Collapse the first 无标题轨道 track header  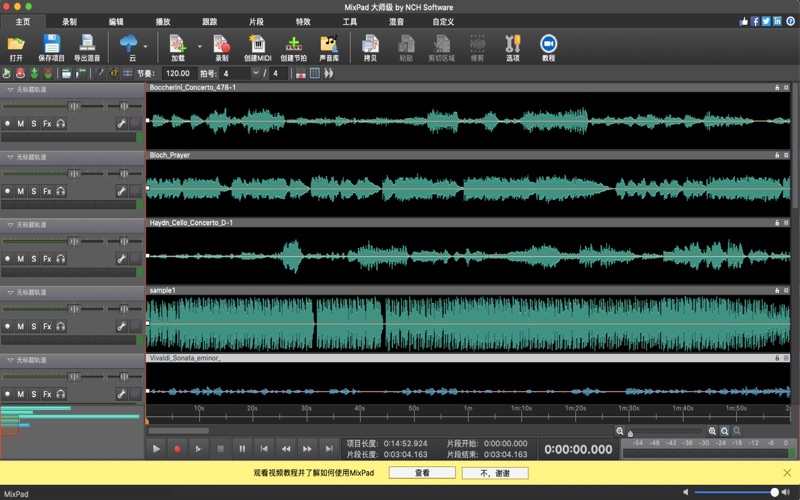coord(8,89)
